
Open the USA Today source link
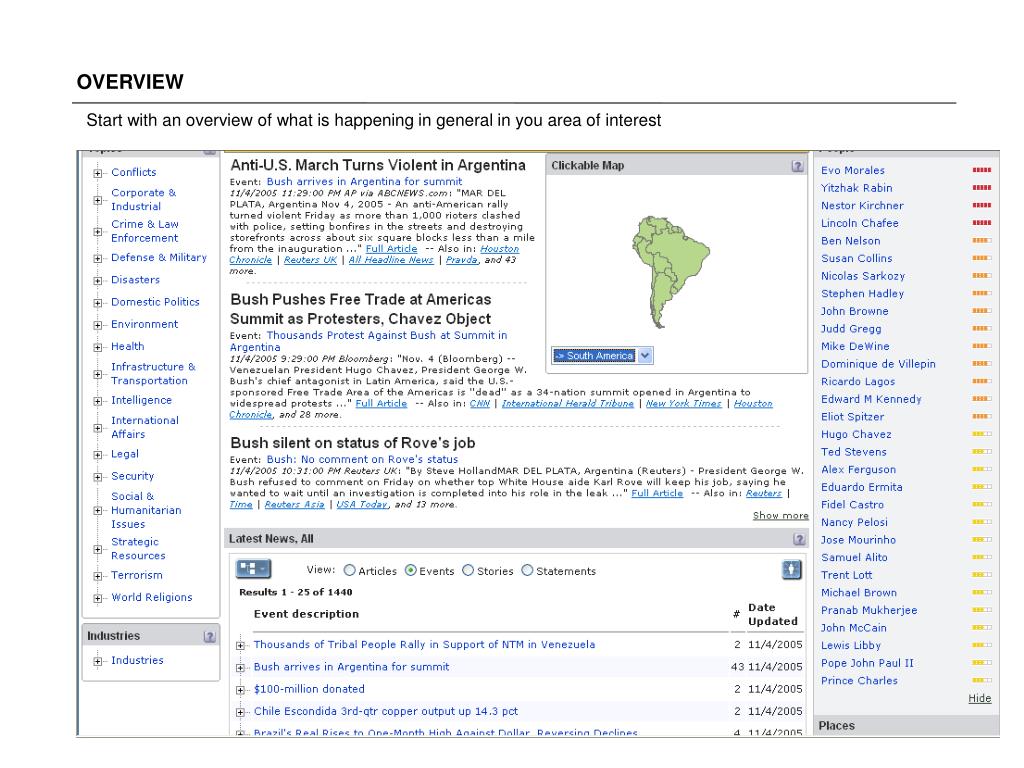[x=362, y=504]
